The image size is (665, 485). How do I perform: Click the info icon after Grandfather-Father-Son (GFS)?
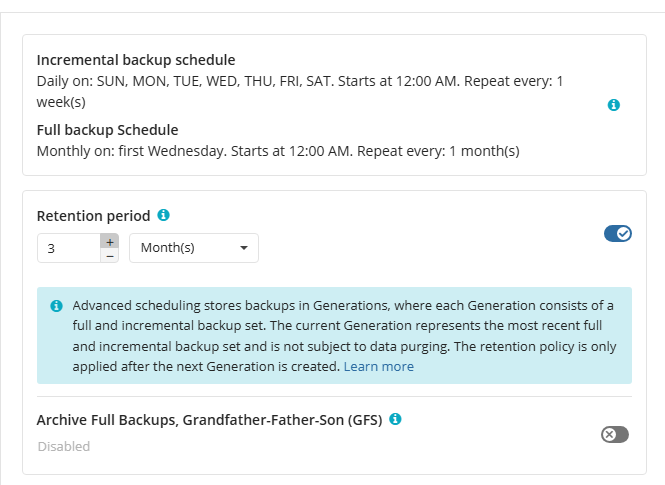click(x=396, y=419)
